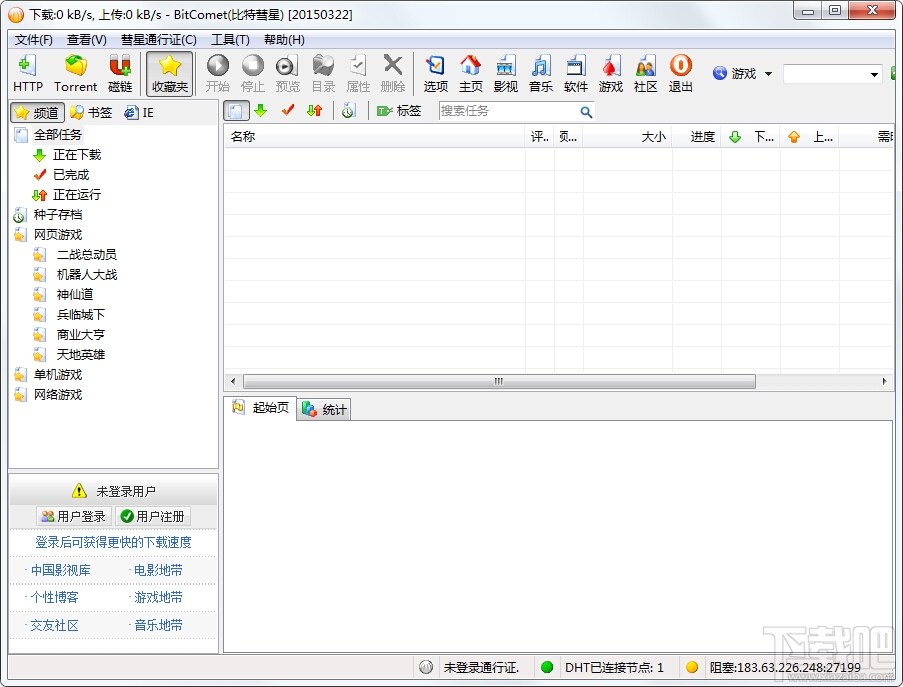903x687 pixels.
Task: Open the 音乐 music icon
Action: pos(541,74)
